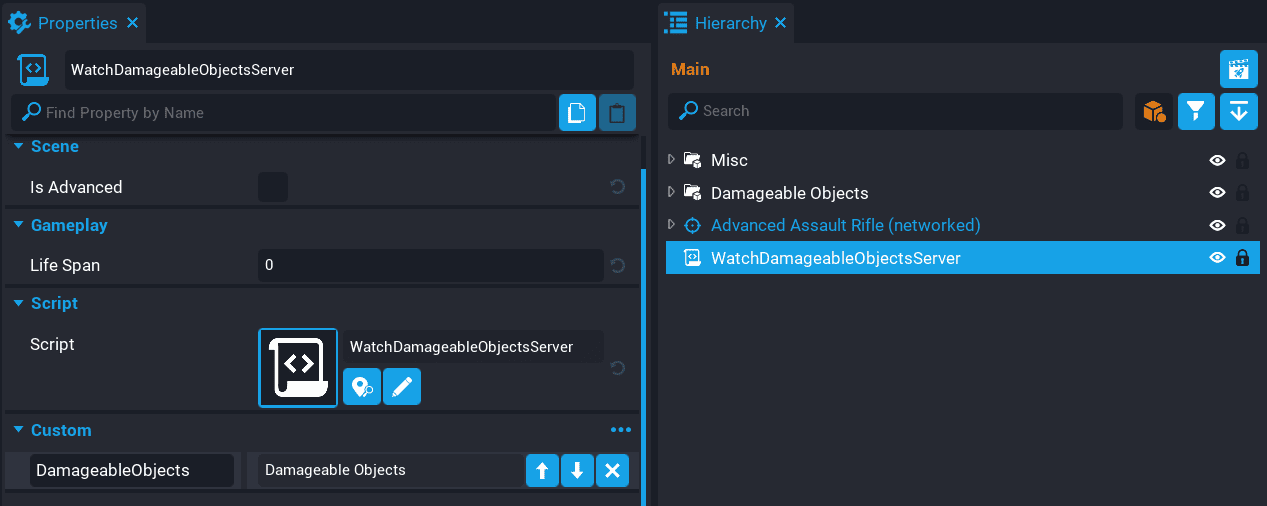Click the copy properties icon
Screen dimensions: 1267x506
pos(577,113)
